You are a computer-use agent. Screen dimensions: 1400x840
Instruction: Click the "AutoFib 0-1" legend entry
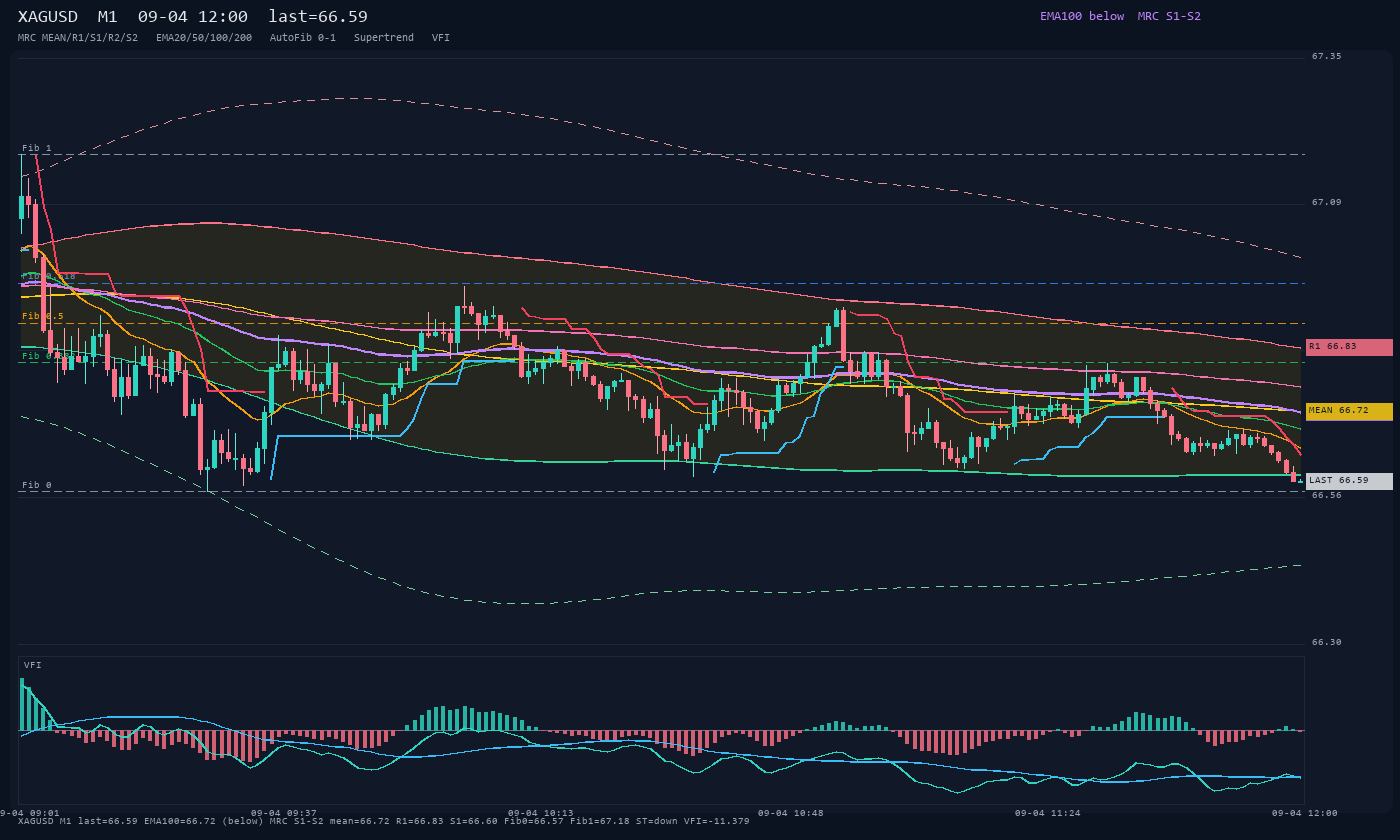point(303,38)
